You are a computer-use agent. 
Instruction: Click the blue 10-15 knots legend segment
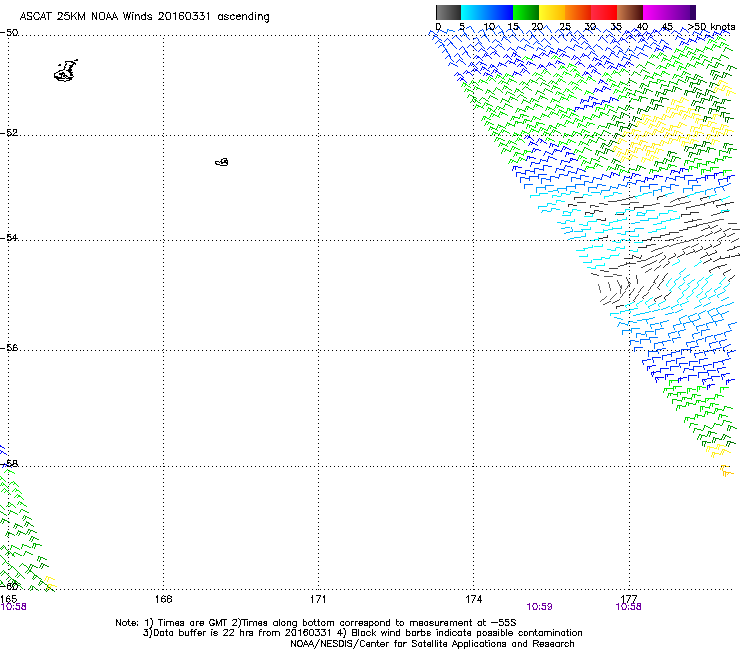(x=499, y=12)
